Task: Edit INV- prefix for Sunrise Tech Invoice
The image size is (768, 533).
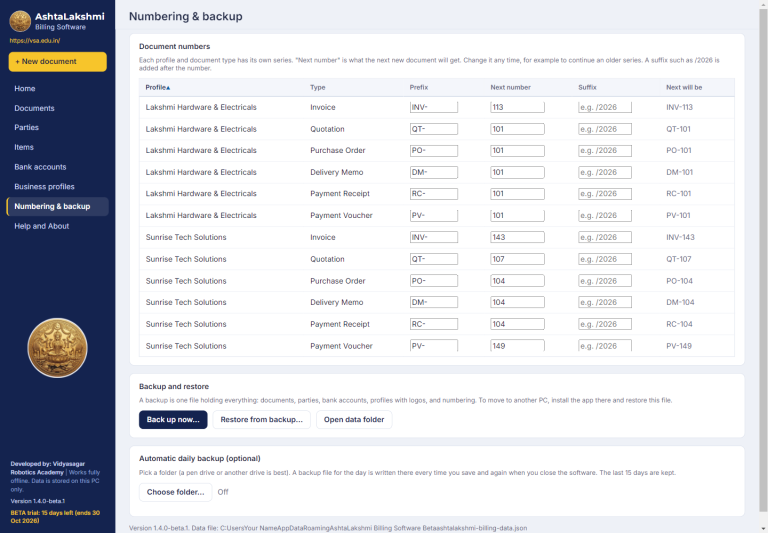Action: coord(433,237)
